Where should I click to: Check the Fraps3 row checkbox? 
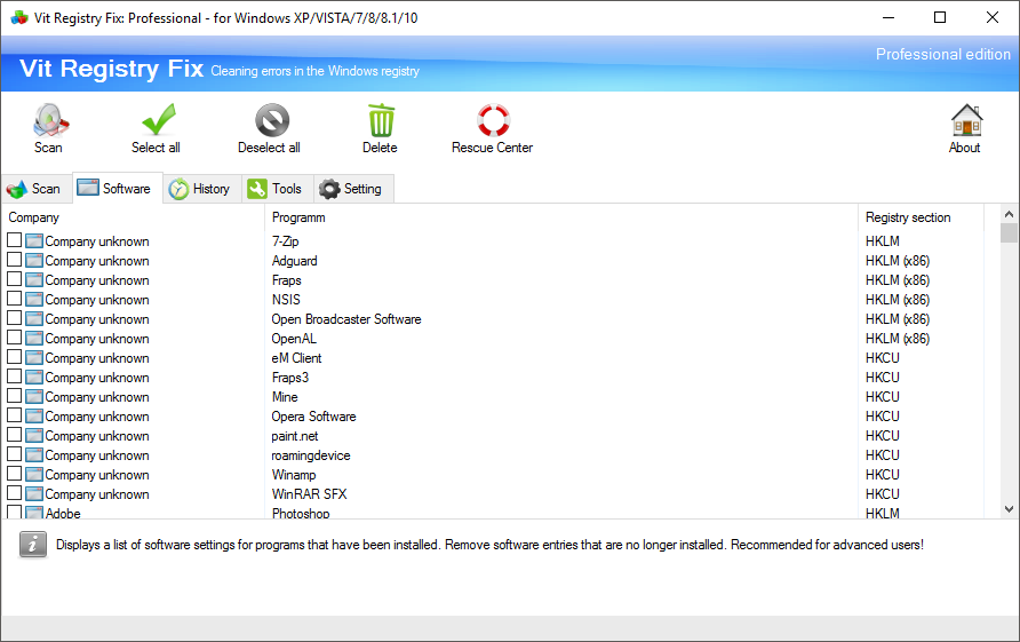(x=14, y=377)
